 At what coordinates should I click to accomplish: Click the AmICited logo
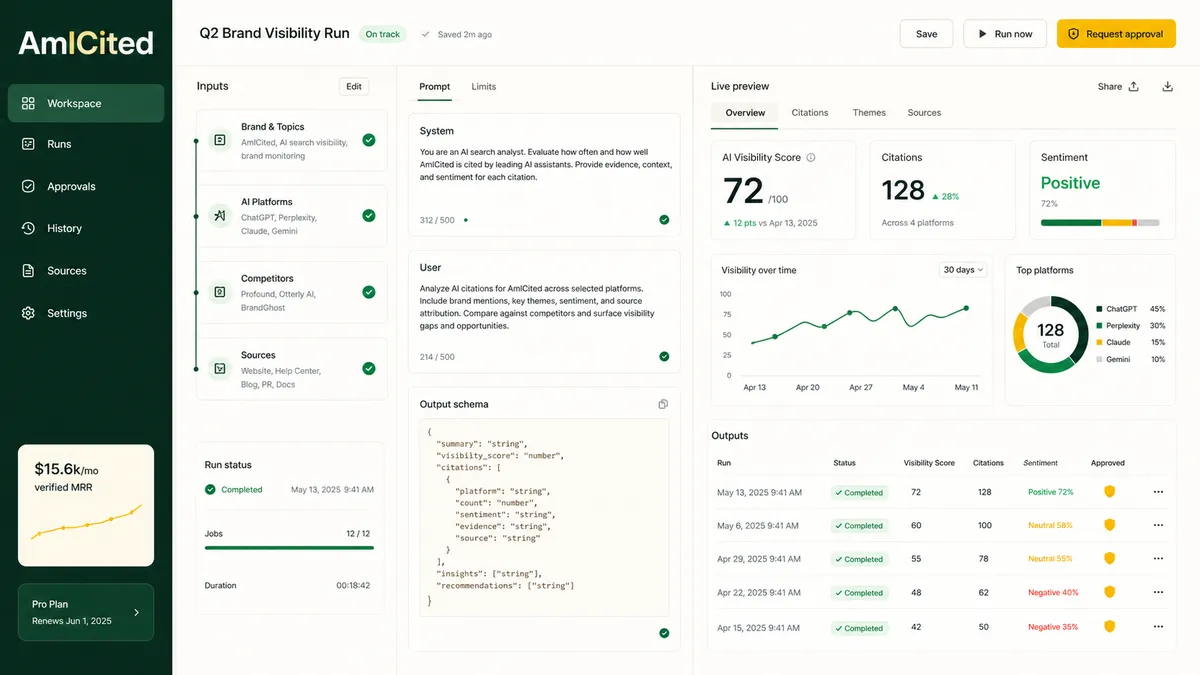coord(86,42)
